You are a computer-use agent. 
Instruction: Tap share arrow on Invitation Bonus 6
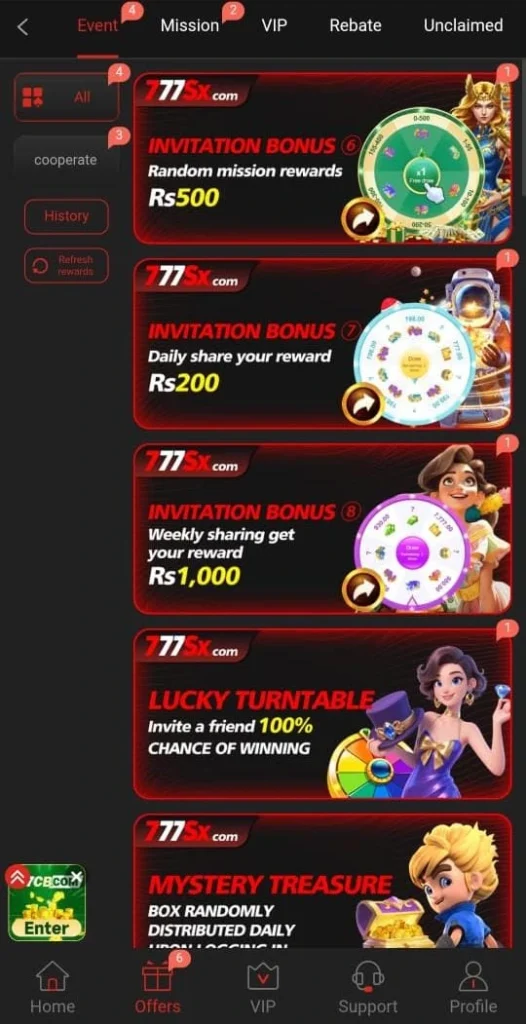pos(361,221)
